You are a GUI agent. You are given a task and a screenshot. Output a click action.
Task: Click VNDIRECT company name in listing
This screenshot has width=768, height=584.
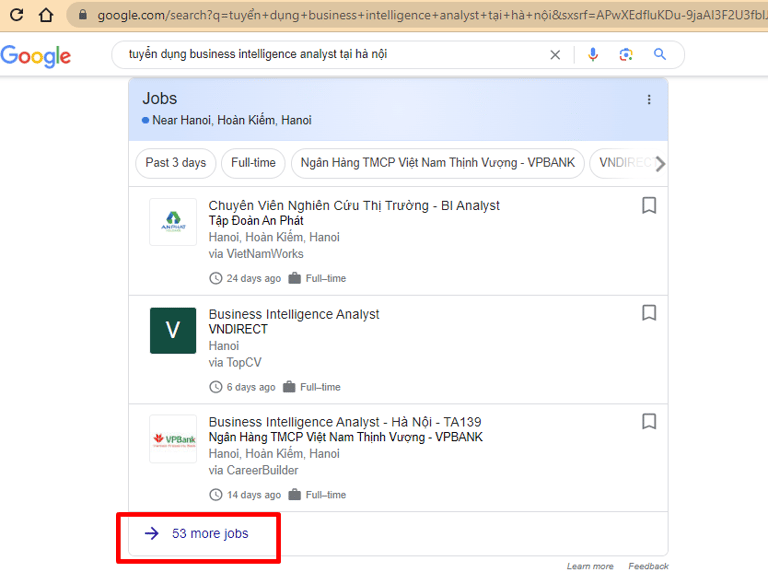pyautogui.click(x=238, y=329)
